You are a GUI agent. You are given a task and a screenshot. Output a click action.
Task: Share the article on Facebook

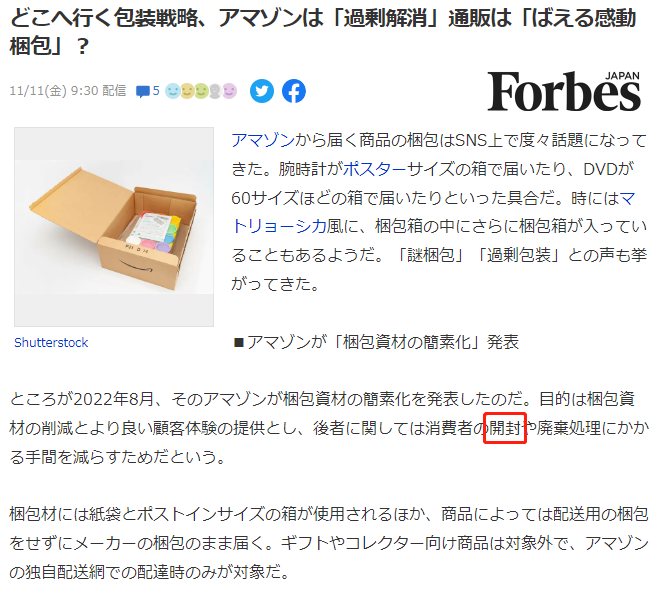click(x=294, y=91)
